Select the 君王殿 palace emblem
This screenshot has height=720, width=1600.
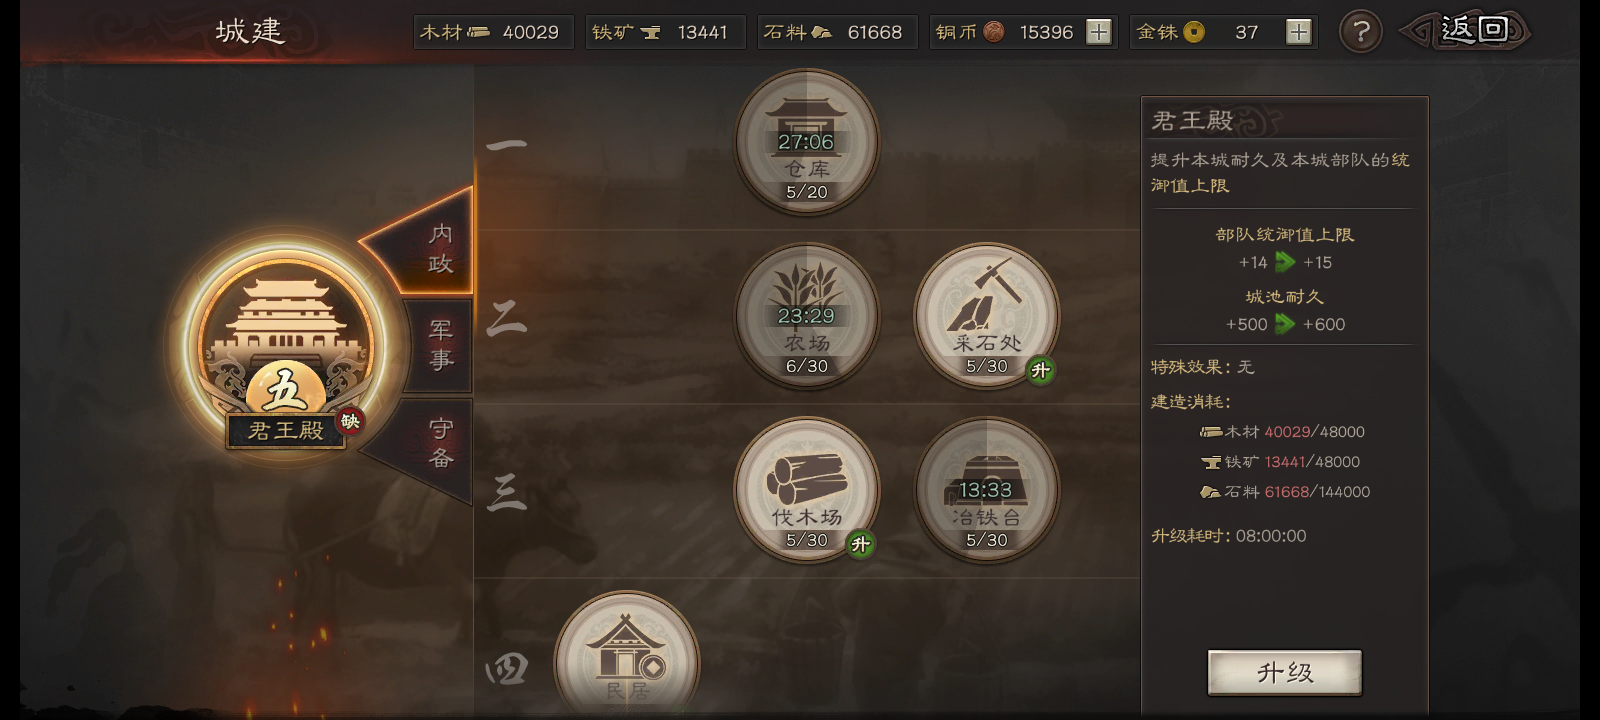(286, 345)
